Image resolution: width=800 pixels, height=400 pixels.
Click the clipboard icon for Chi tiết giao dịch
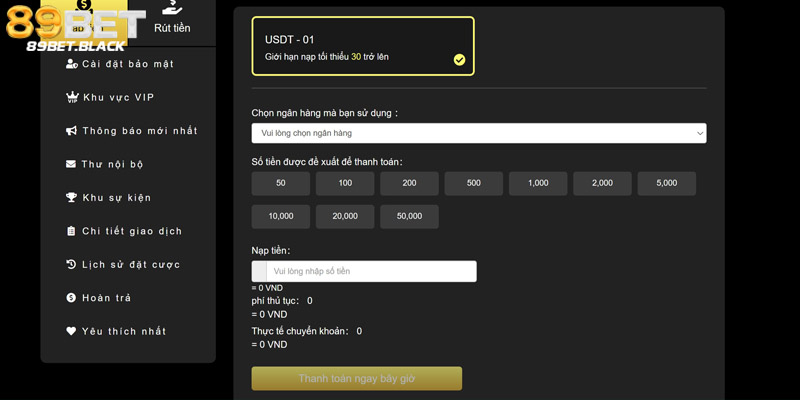point(71,231)
